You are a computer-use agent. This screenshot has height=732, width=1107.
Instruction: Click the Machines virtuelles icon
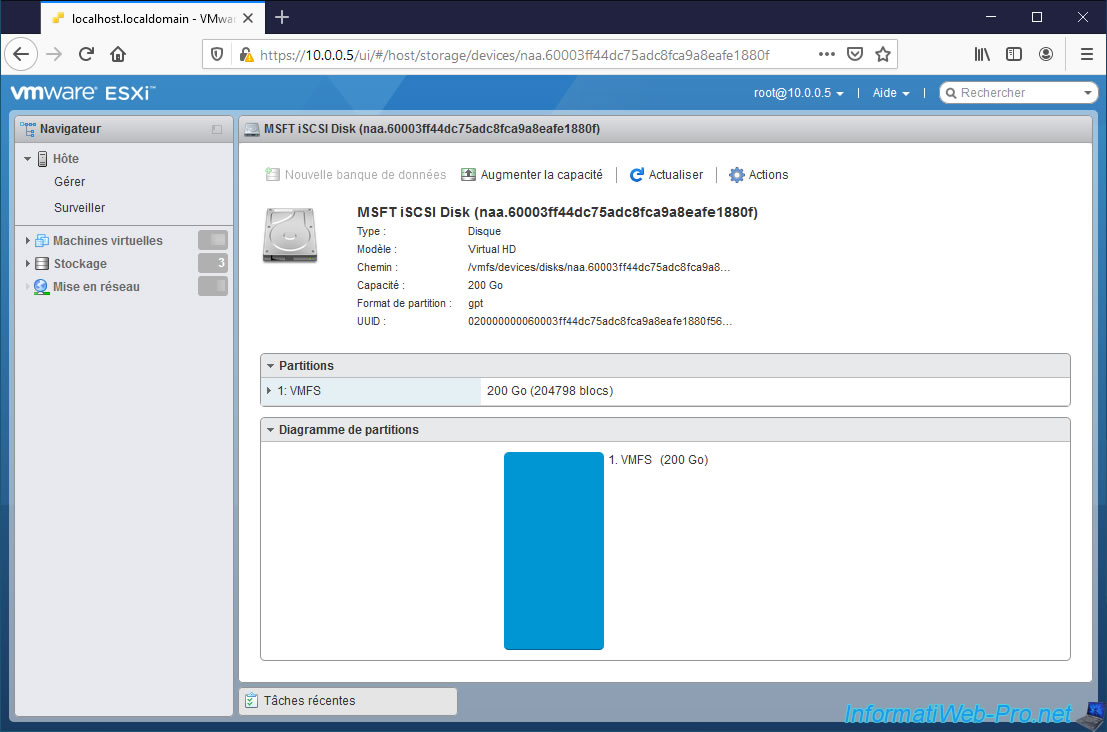point(42,241)
